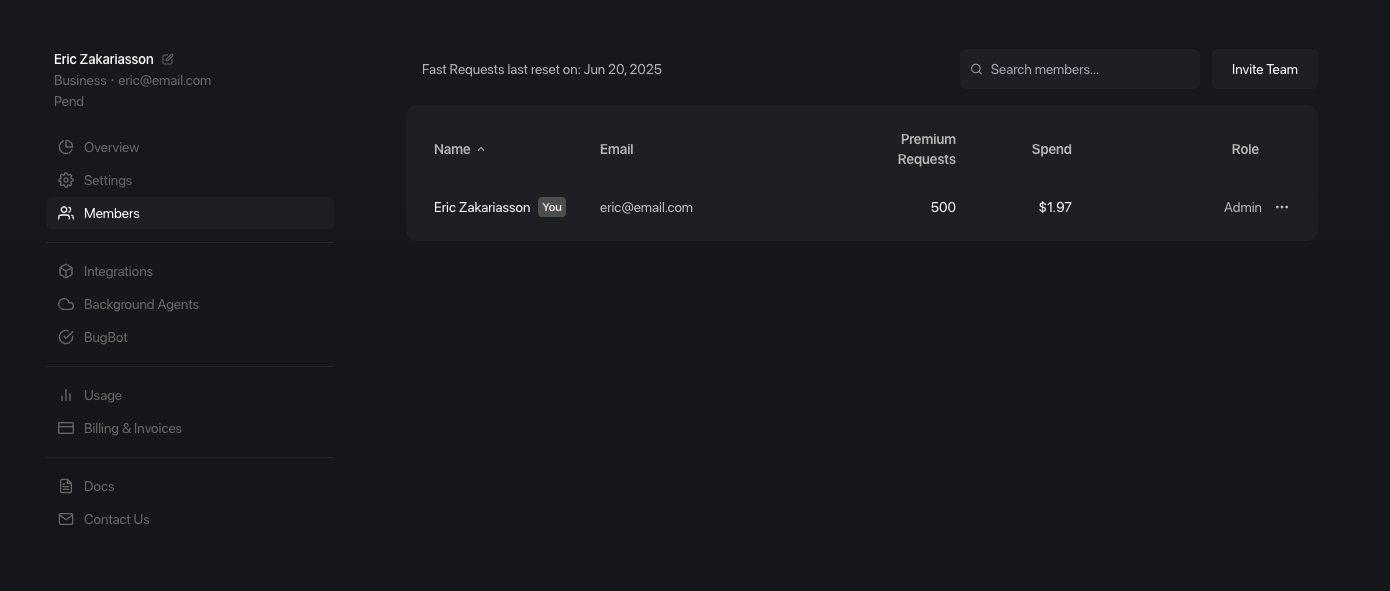Click the Docs file icon

[66, 486]
